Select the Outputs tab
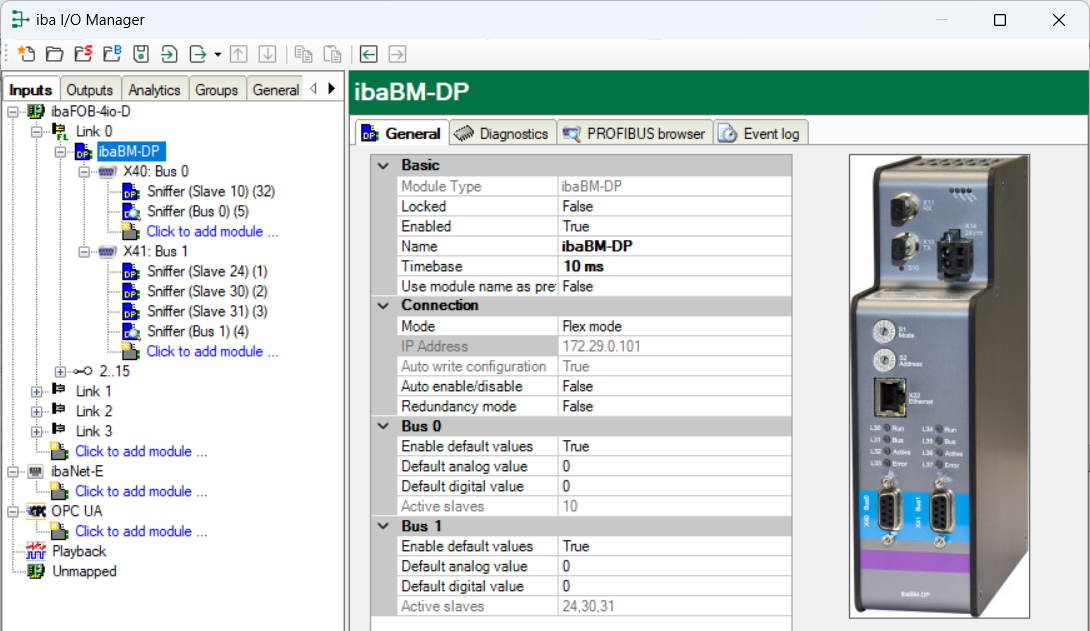The width and height of the screenshot is (1090, 631). 90,89
